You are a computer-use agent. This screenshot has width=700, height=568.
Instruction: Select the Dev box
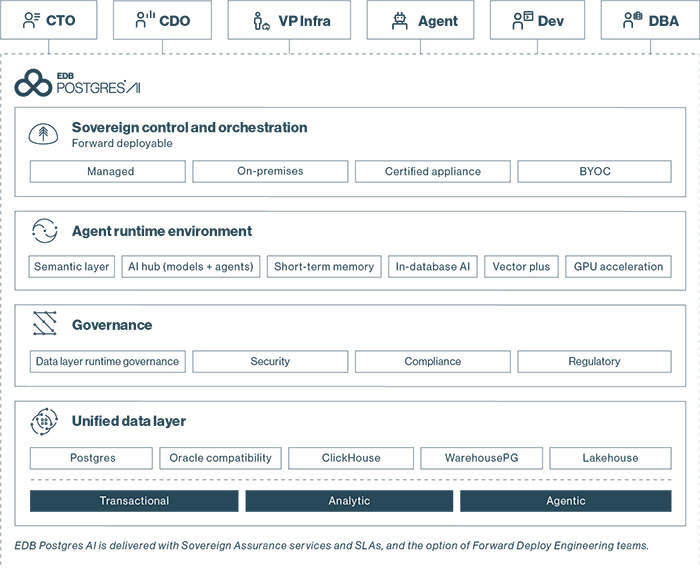538,20
